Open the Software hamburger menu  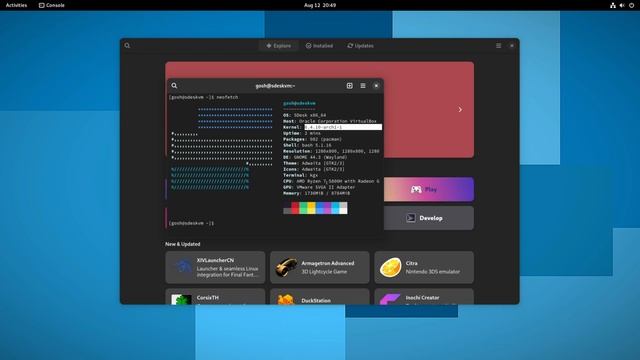(x=498, y=46)
